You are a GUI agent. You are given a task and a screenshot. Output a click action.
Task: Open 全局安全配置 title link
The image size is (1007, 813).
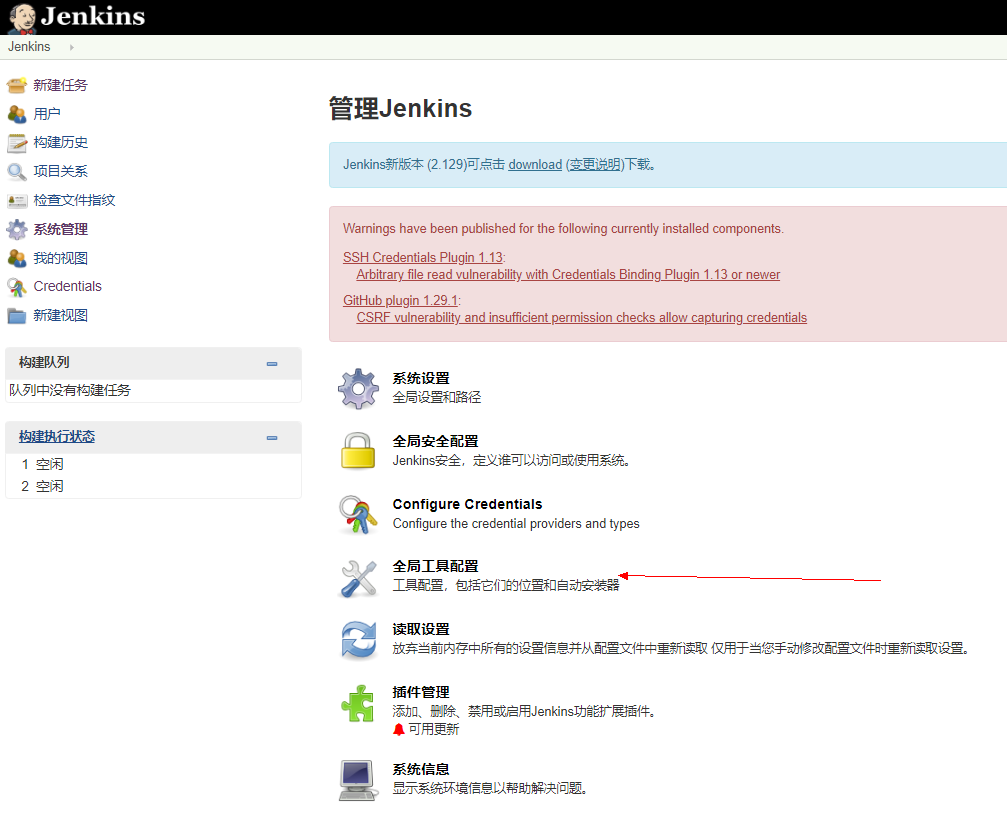(x=435, y=441)
